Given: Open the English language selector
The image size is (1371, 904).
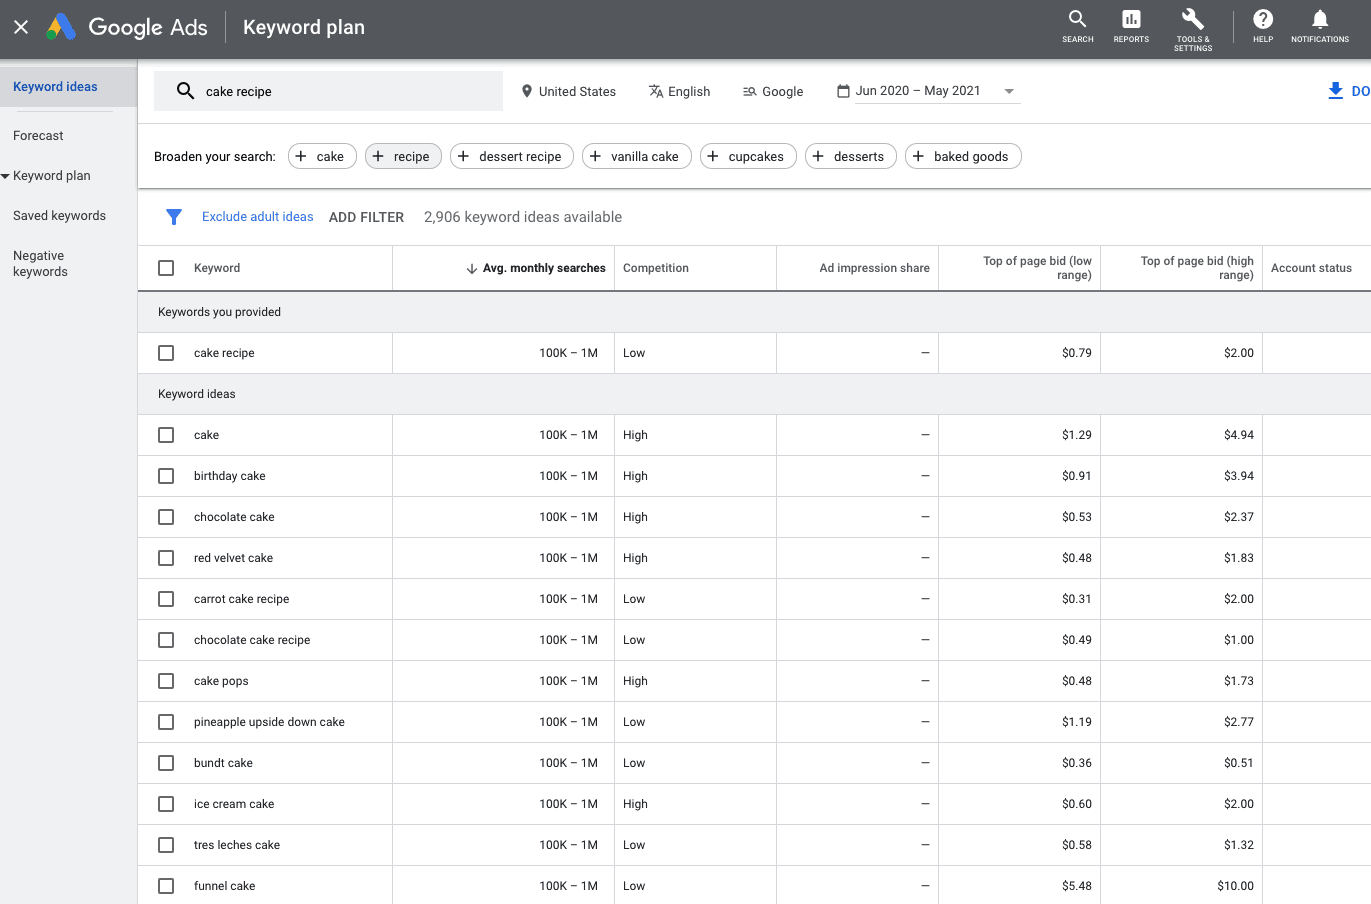Looking at the screenshot, I should tap(679, 91).
